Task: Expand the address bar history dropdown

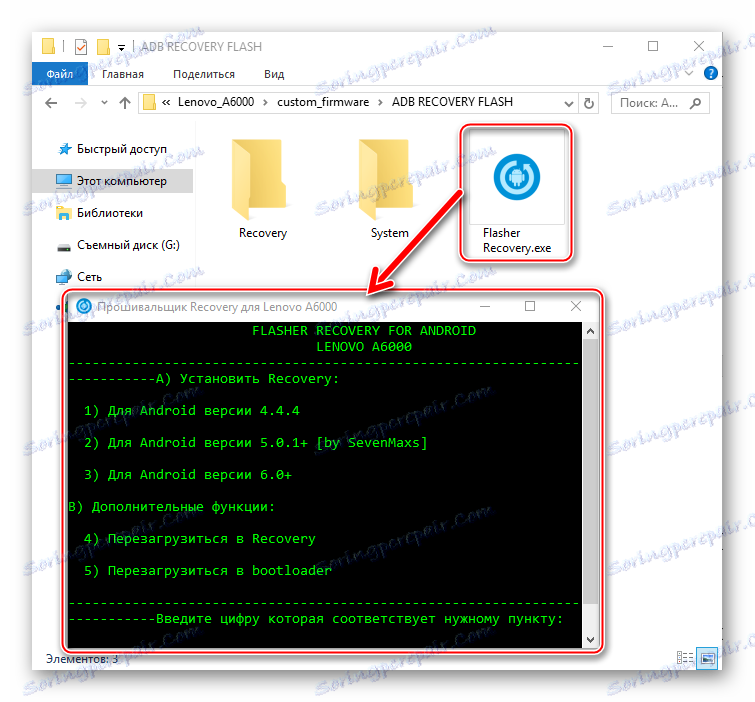Action: (x=569, y=104)
